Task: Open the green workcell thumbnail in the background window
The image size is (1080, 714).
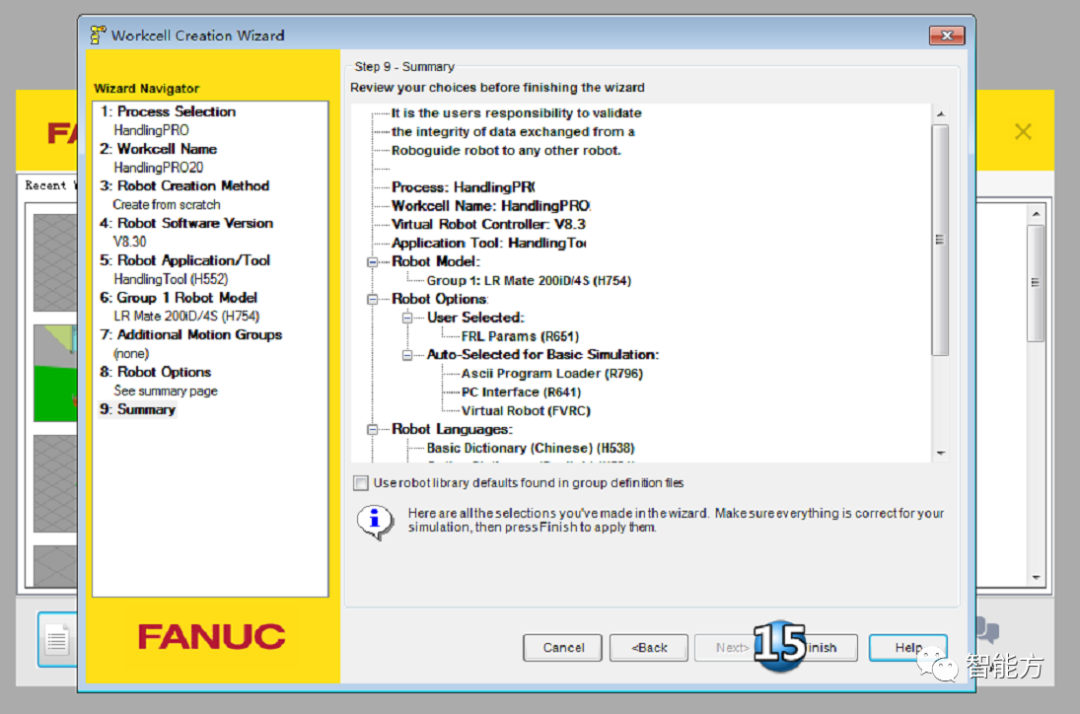Action: click(x=55, y=373)
